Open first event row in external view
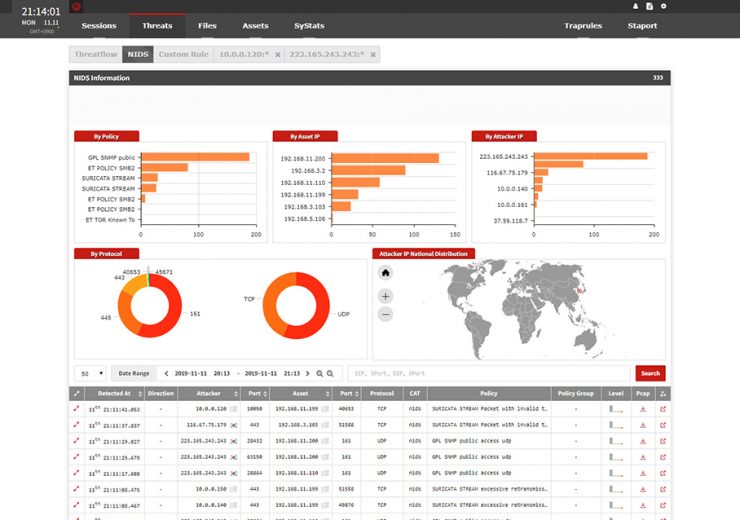Image resolution: width=740 pixels, height=520 pixels. pyautogui.click(x=662, y=409)
